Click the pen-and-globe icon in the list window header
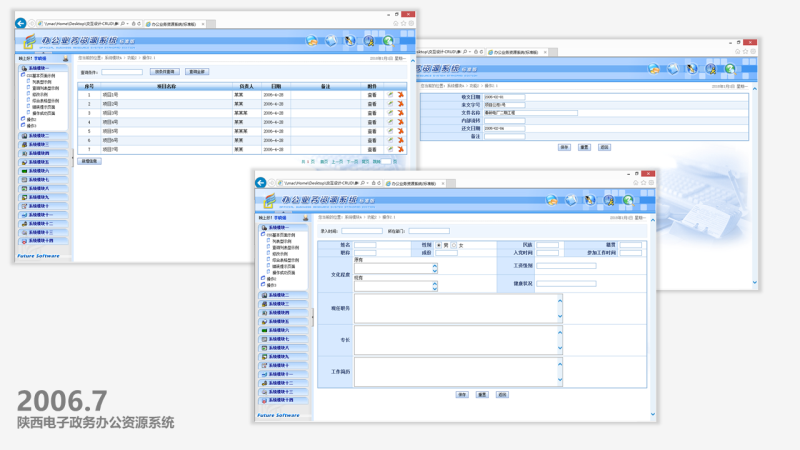This screenshot has height=450, width=800. point(349,41)
